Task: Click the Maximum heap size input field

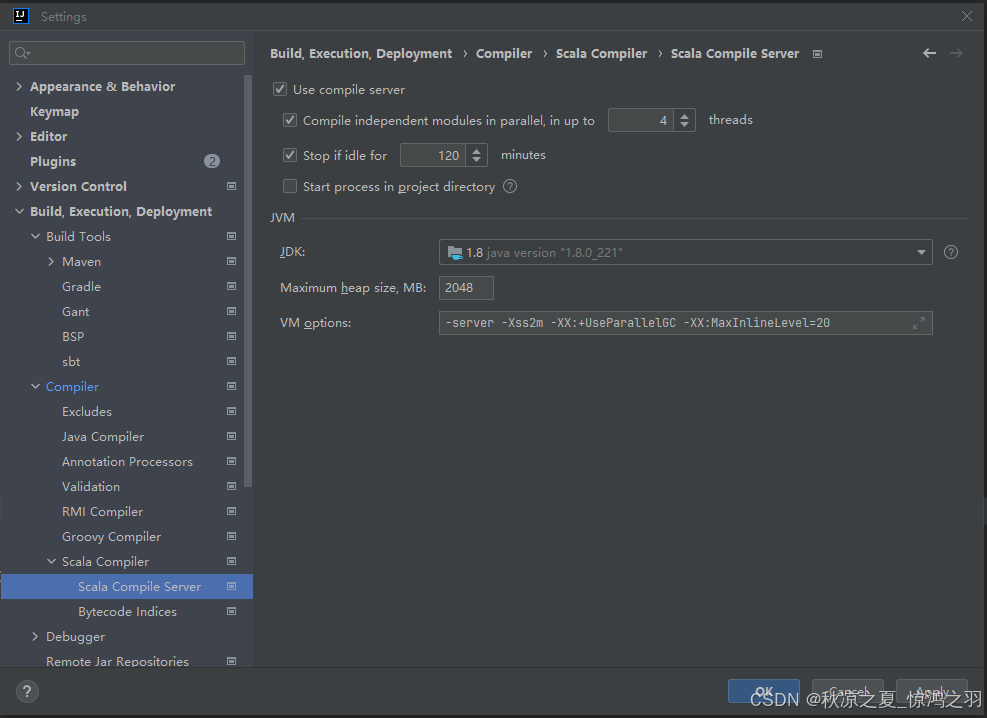Action: point(466,288)
